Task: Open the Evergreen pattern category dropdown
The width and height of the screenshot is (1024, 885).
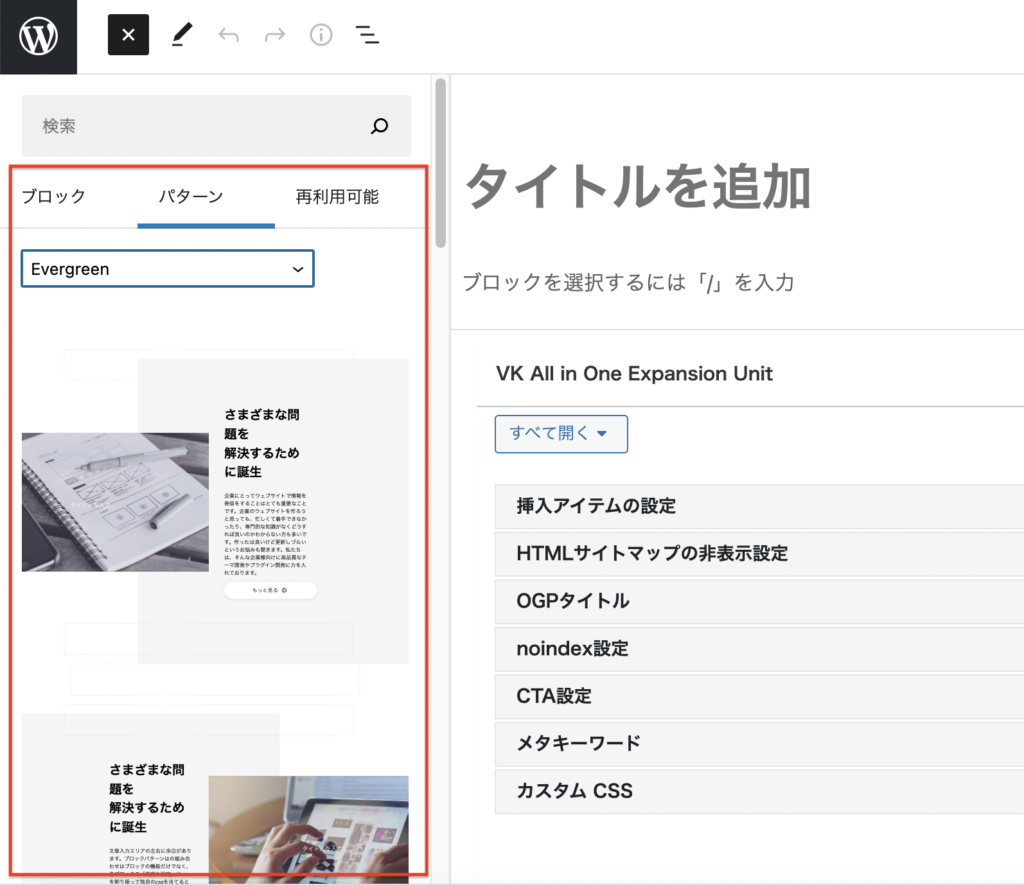Action: 168,269
